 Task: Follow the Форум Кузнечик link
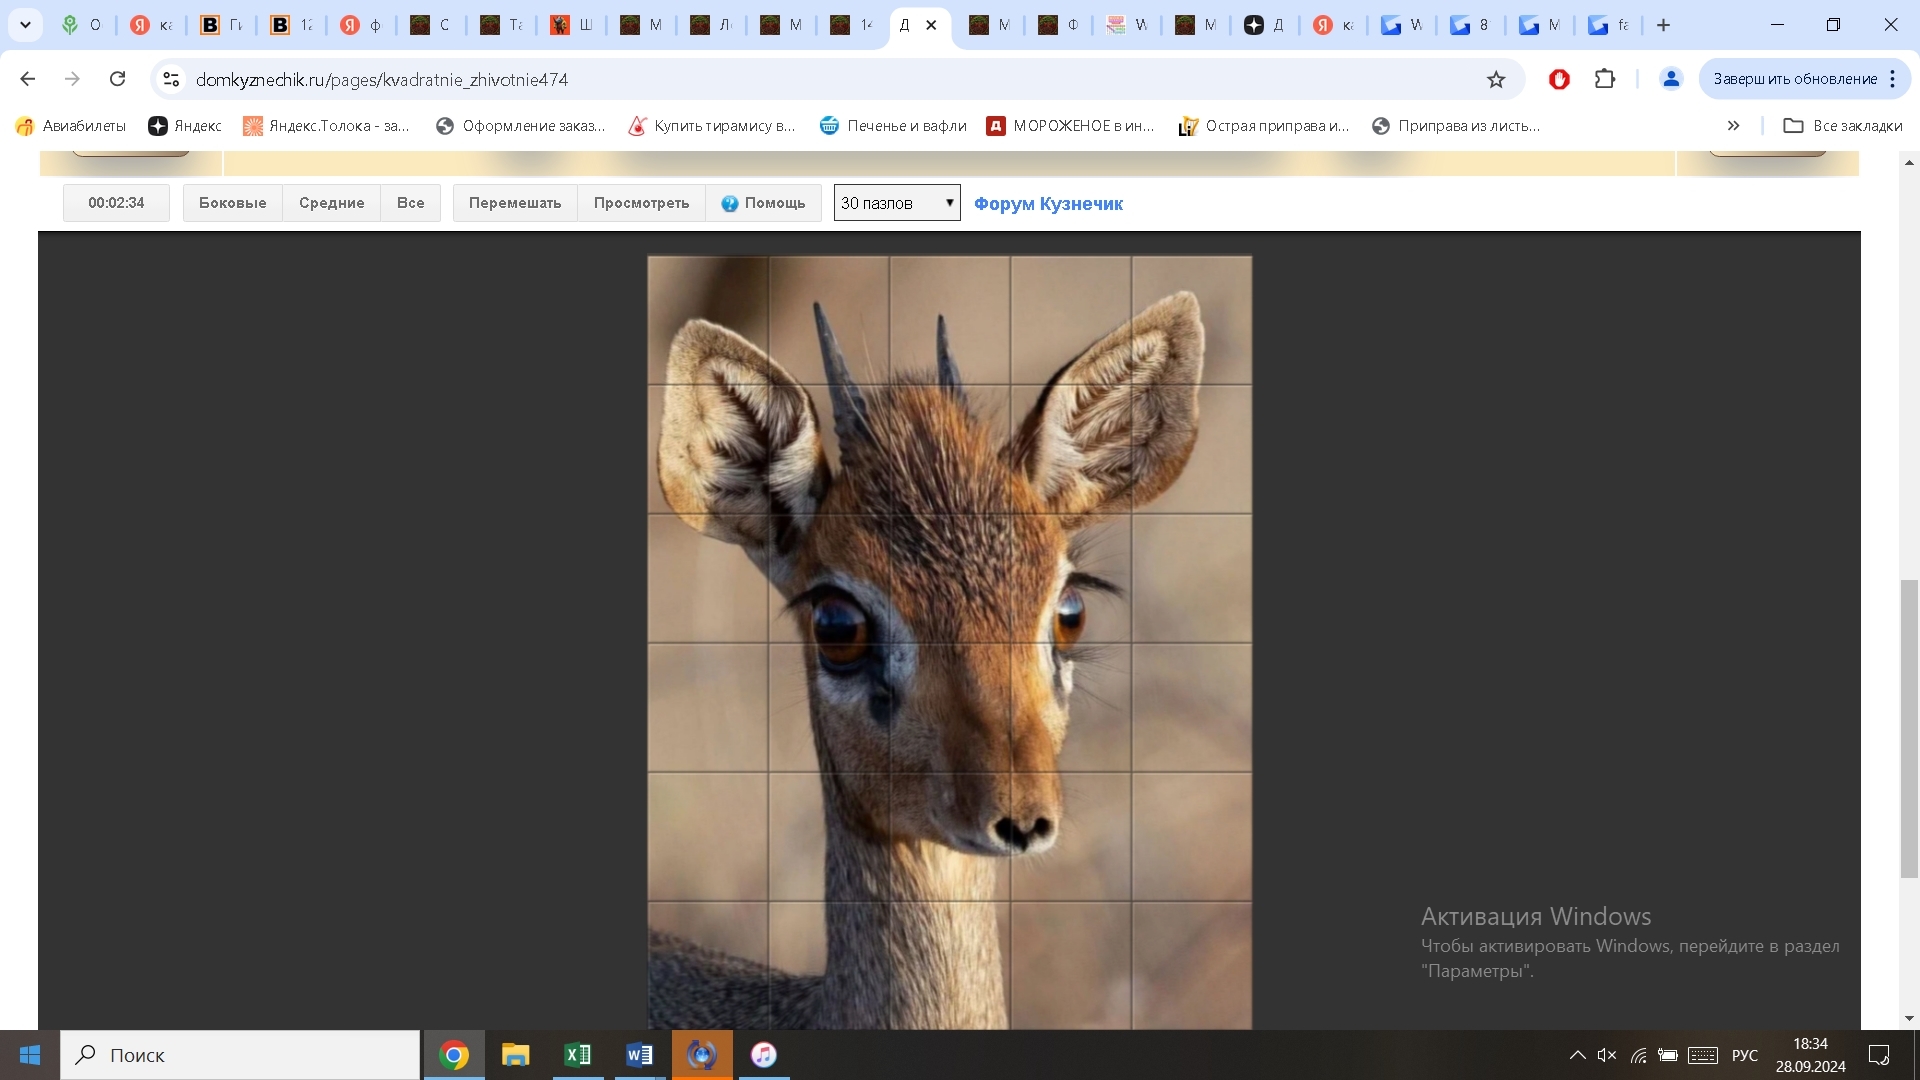tap(1048, 204)
